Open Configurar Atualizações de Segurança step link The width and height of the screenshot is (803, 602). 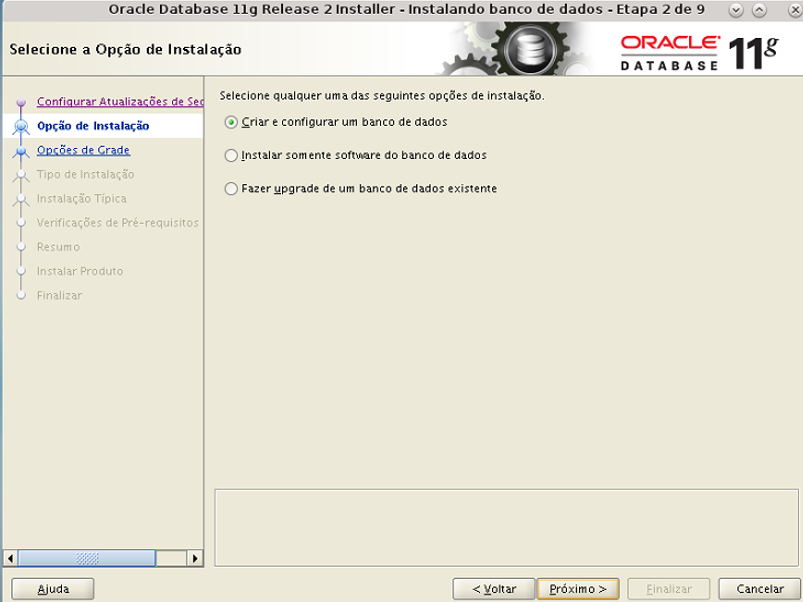point(120,101)
